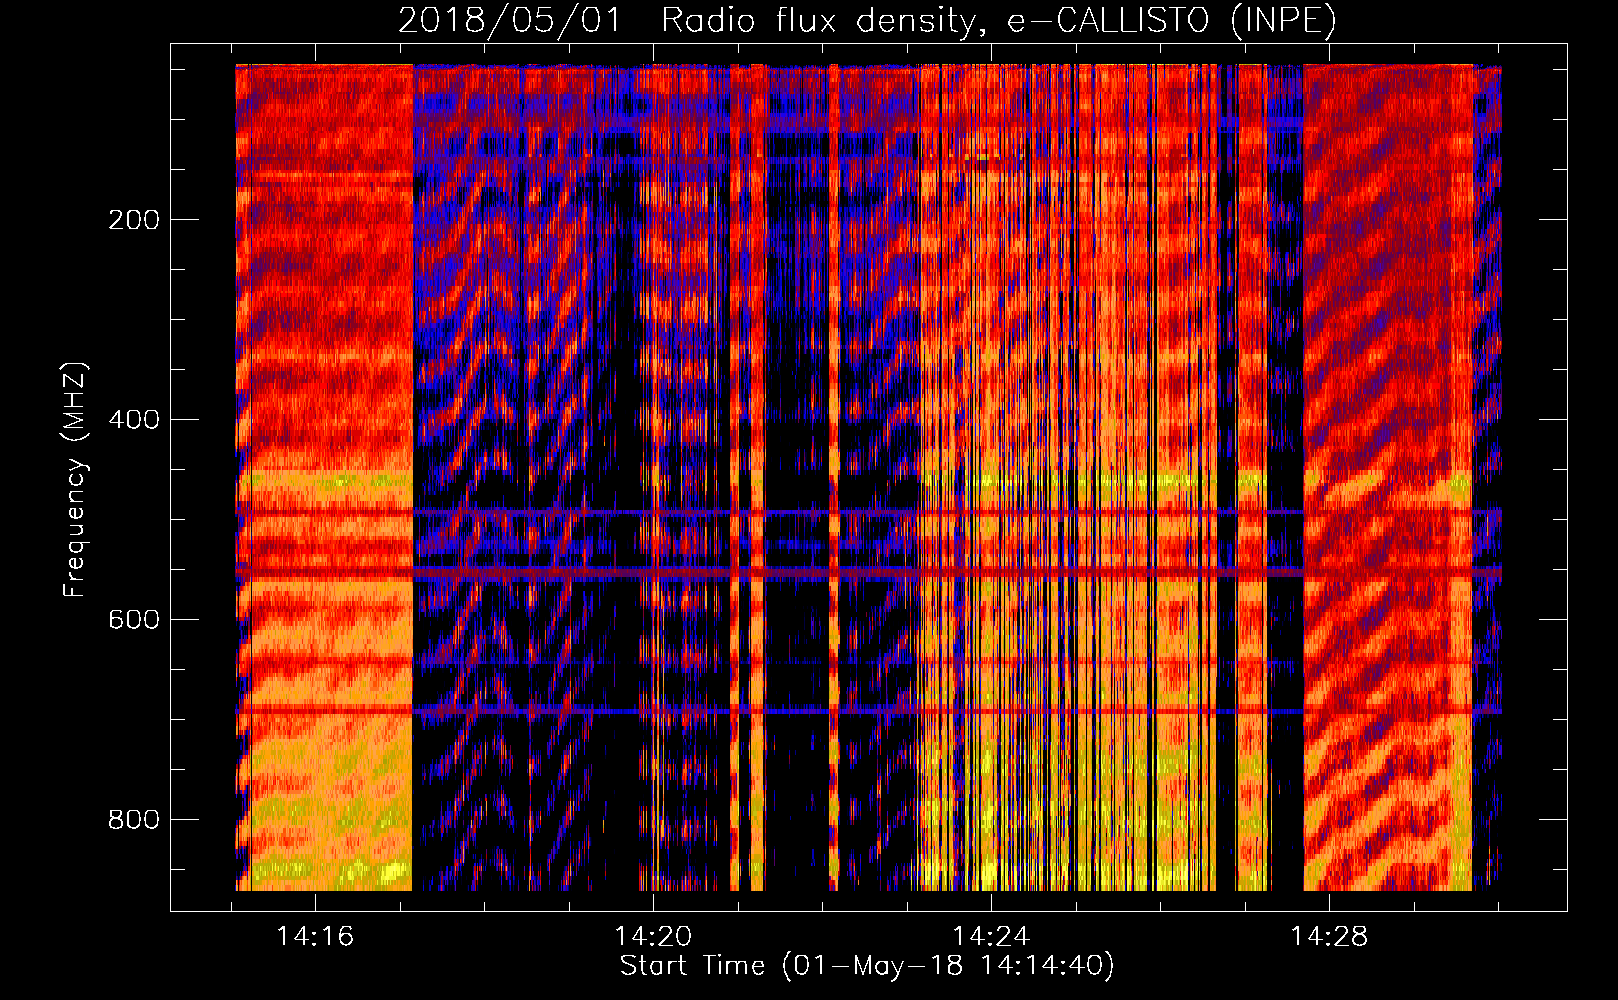The image size is (1618, 1000).
Task: Click the 200 frequency tick label
Action: click(x=134, y=220)
